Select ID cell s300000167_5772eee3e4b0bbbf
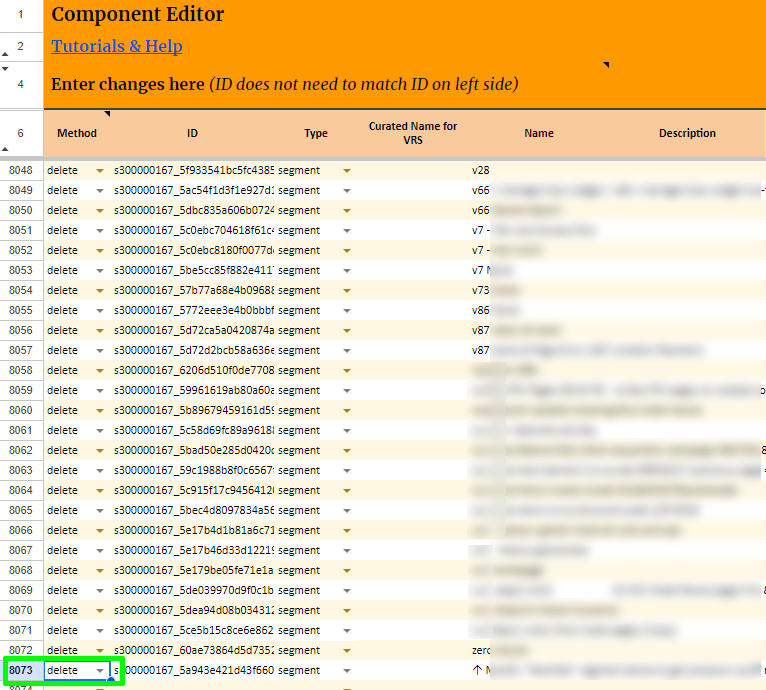The image size is (766, 690). (193, 310)
